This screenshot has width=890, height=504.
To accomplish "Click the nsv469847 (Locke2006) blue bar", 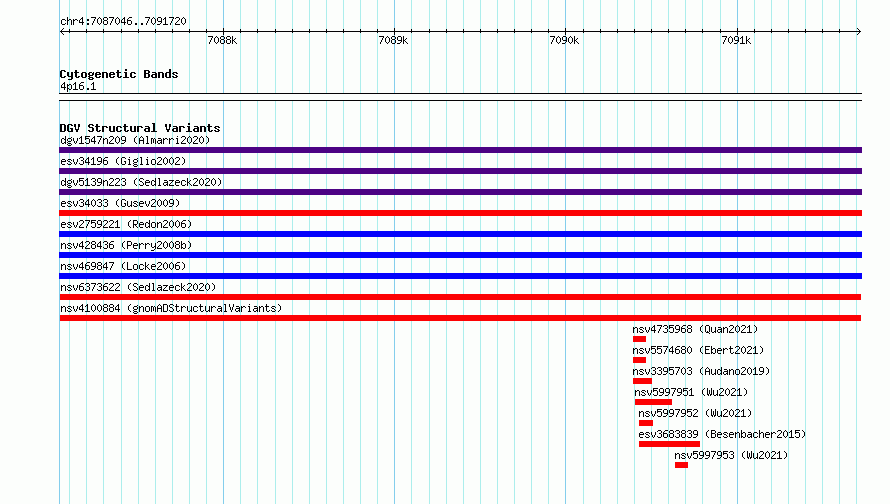I will pos(460,276).
